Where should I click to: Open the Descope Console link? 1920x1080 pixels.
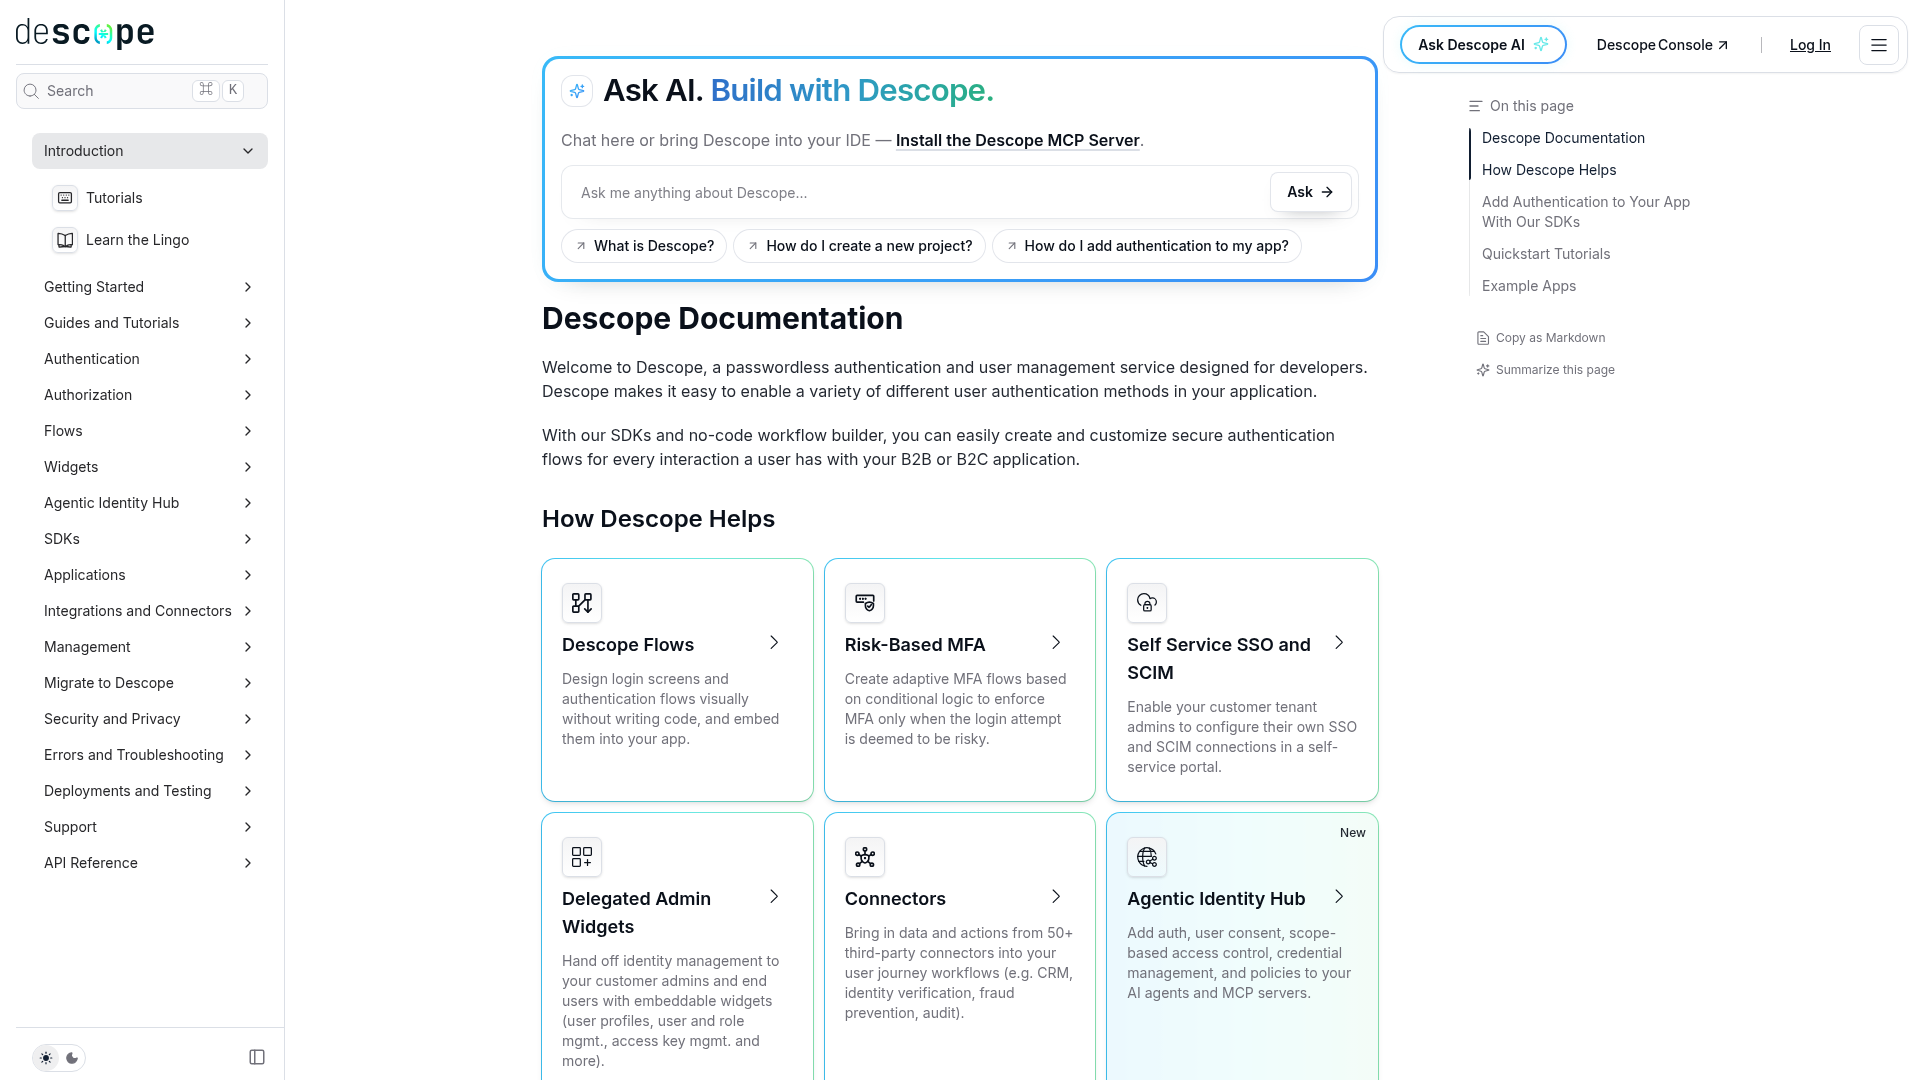(x=1662, y=45)
